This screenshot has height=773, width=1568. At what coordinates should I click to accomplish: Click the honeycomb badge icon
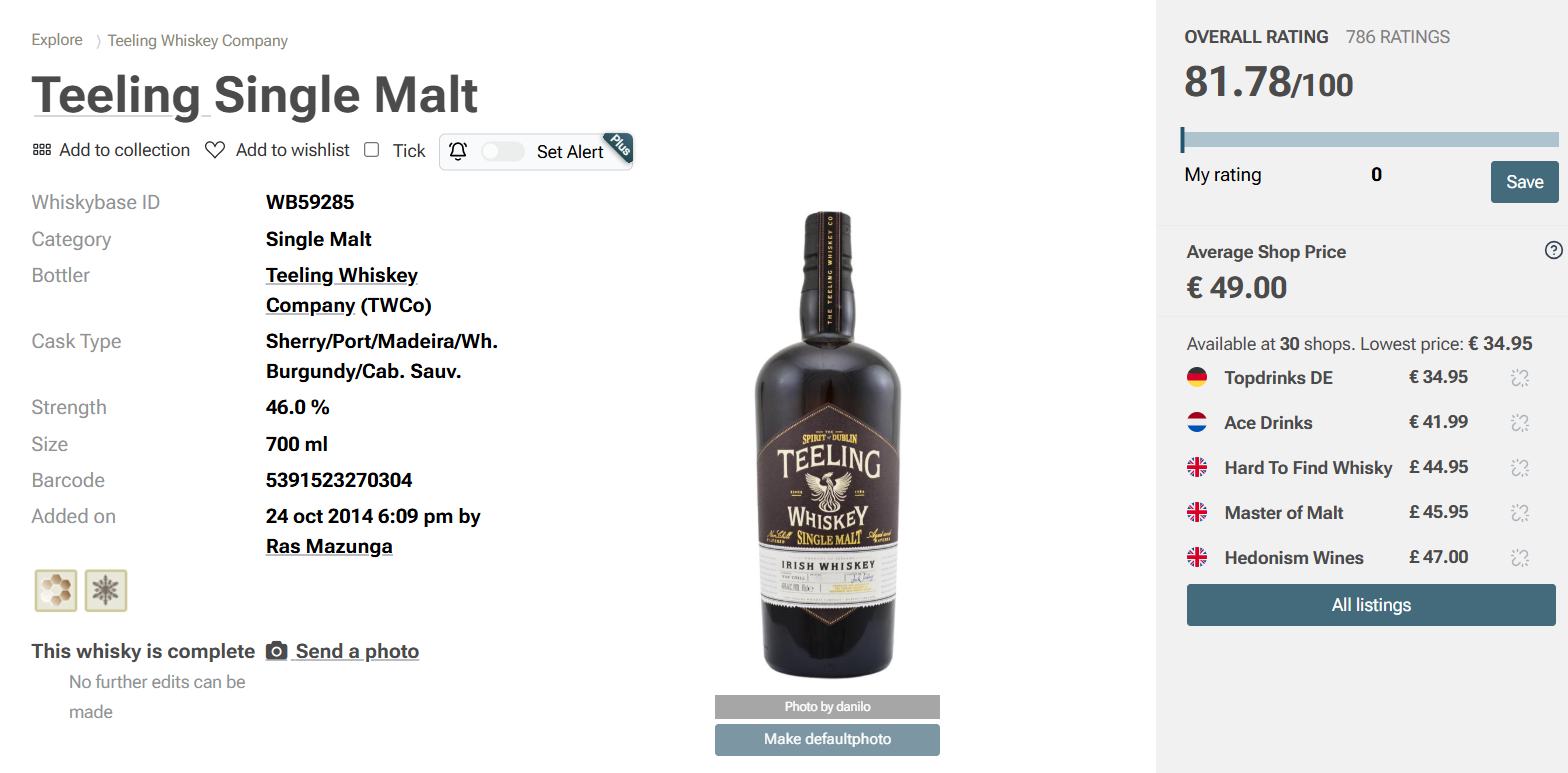coord(55,590)
